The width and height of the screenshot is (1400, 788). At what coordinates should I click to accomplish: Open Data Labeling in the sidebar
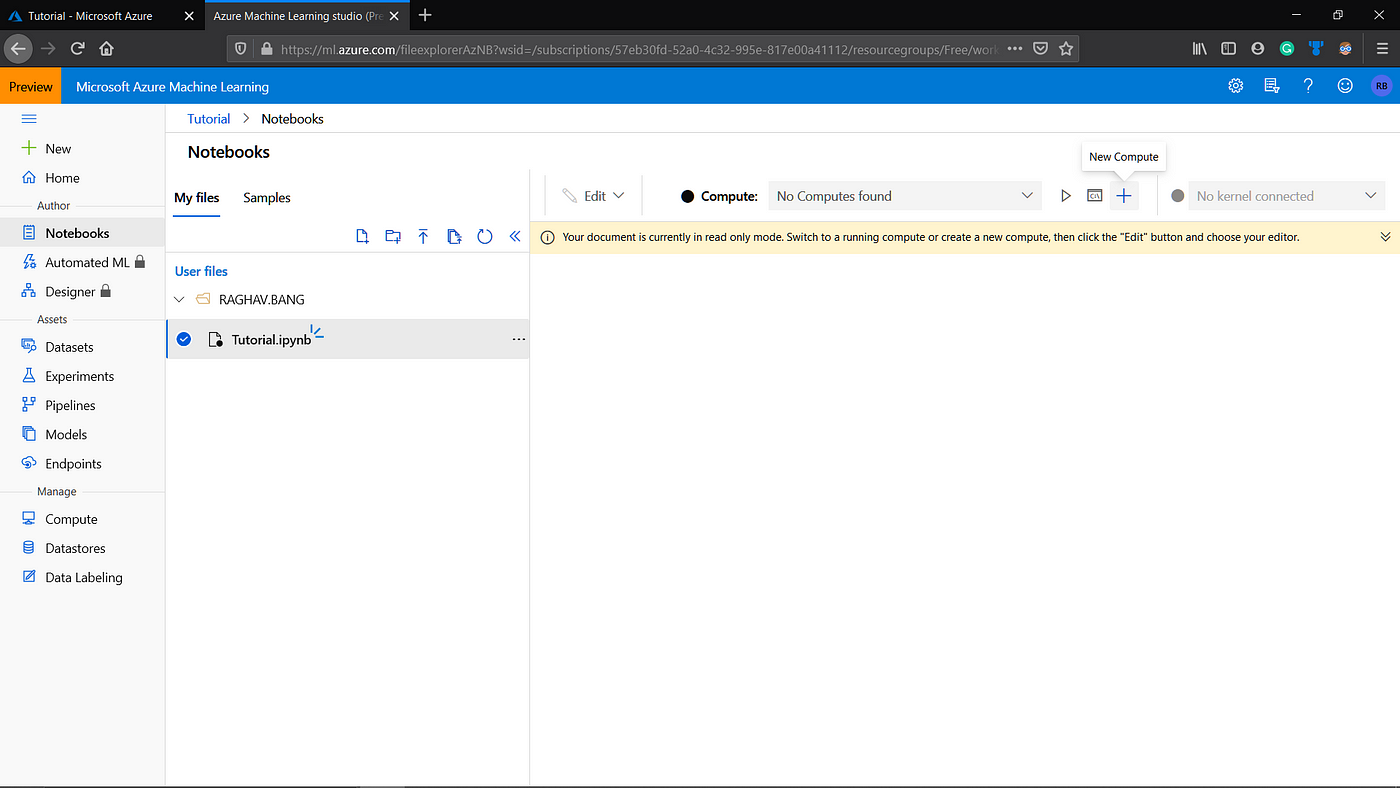[x=82, y=577]
